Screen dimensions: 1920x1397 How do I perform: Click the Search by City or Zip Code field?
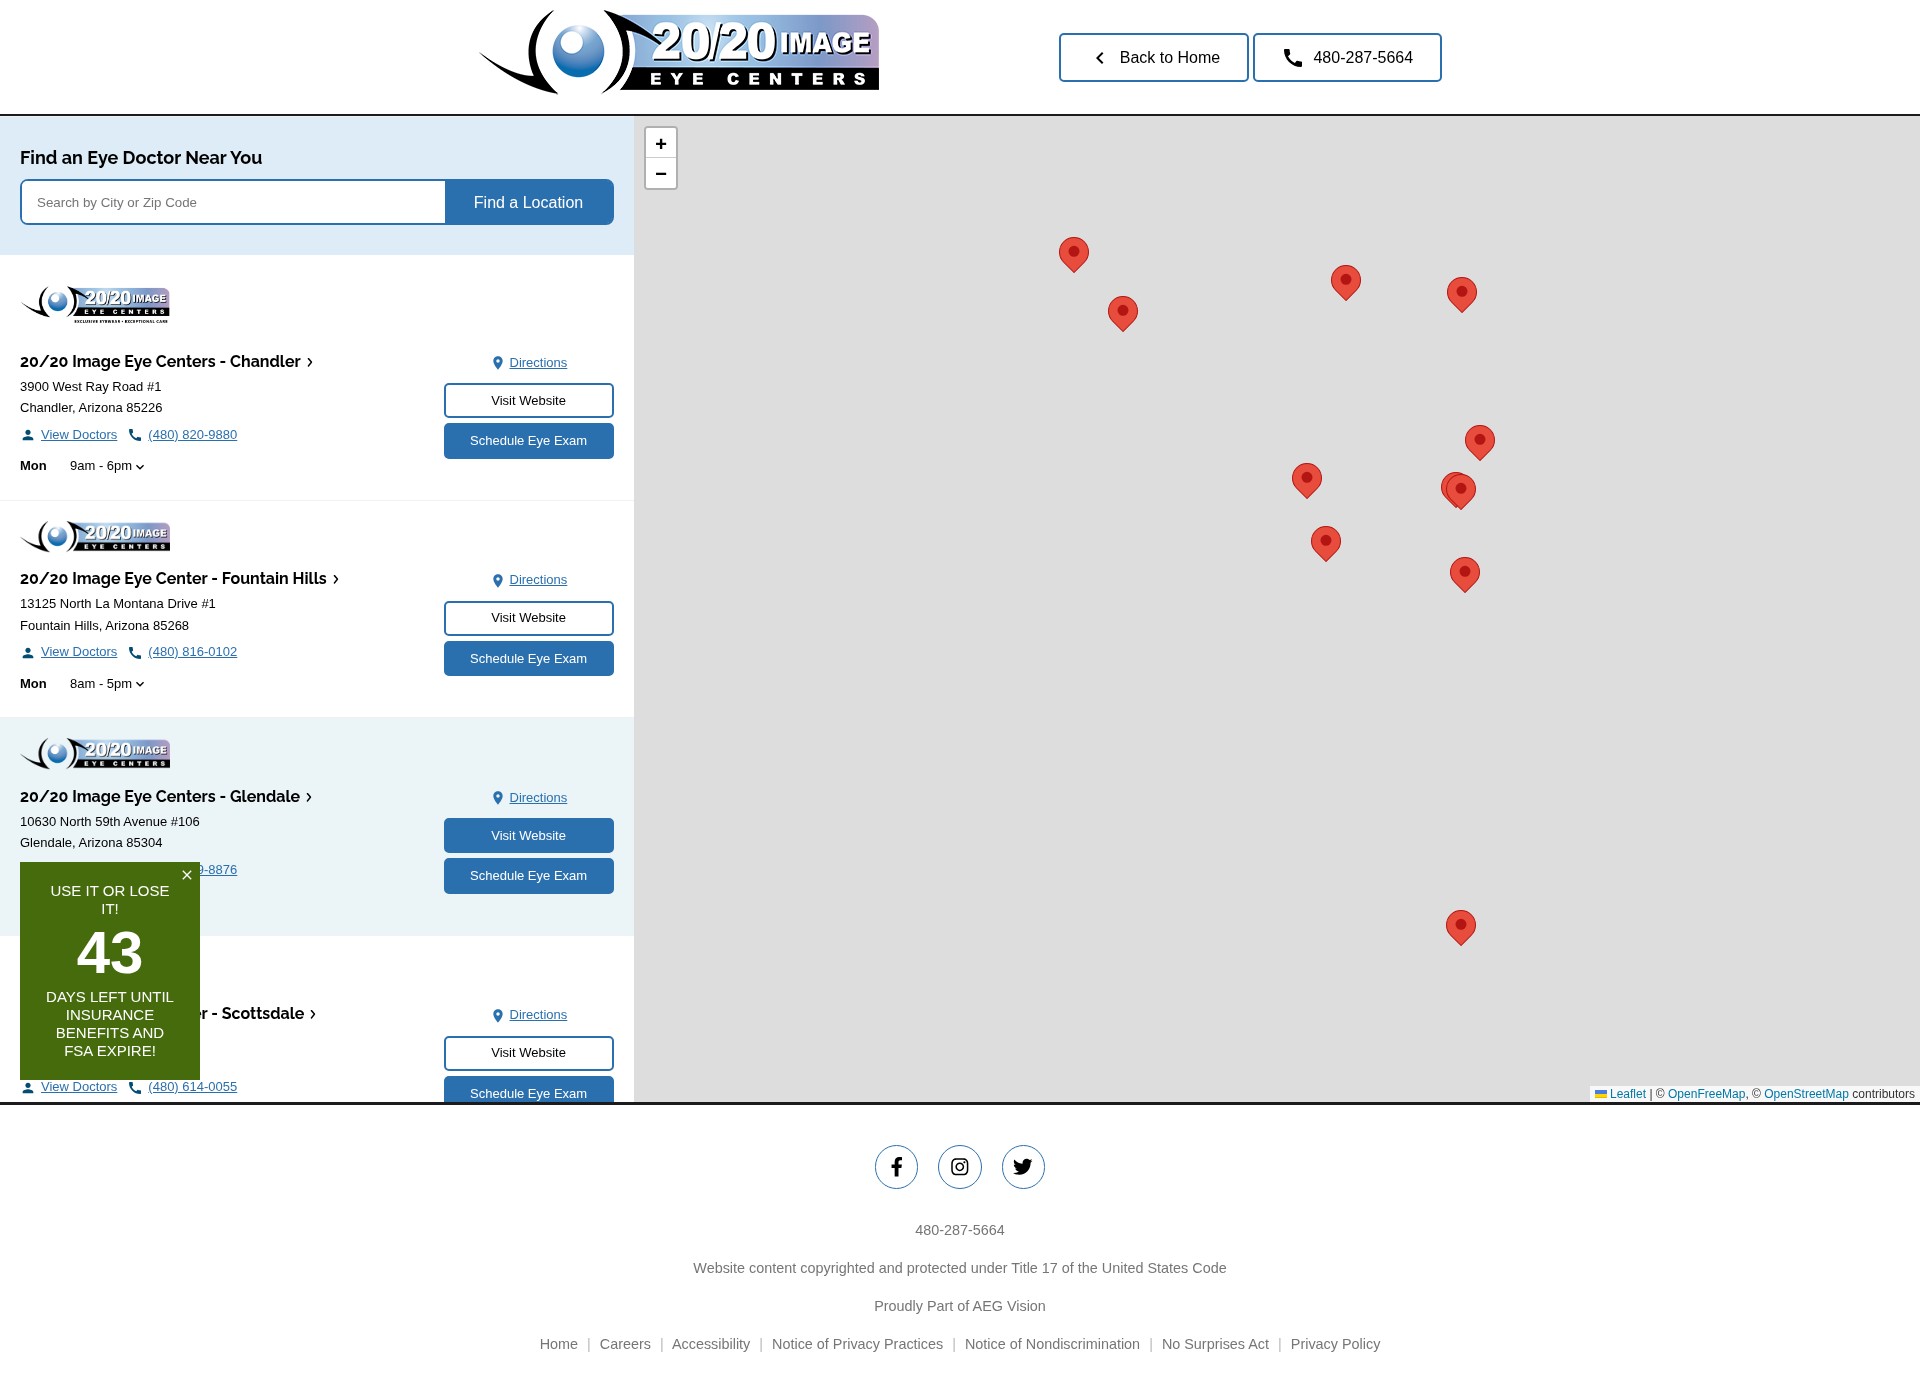[x=233, y=202]
